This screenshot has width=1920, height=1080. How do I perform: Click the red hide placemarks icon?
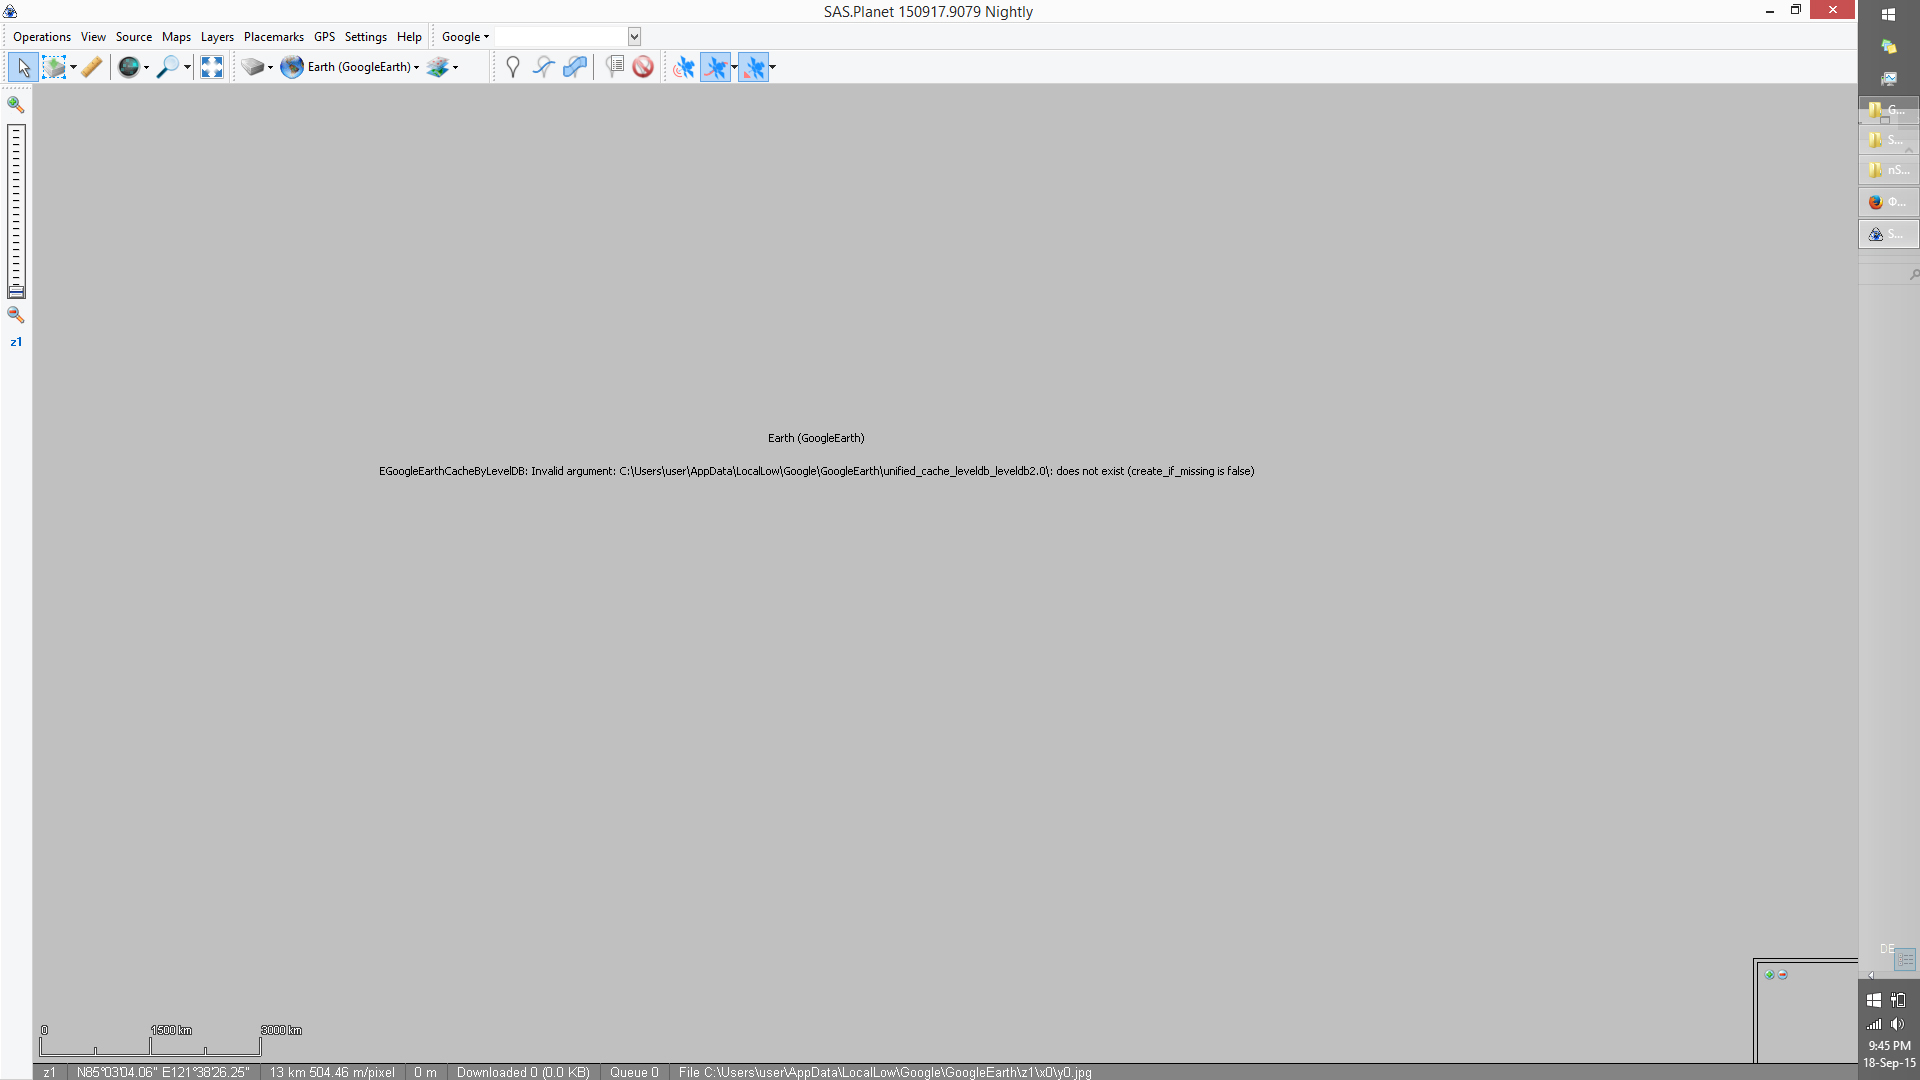643,67
